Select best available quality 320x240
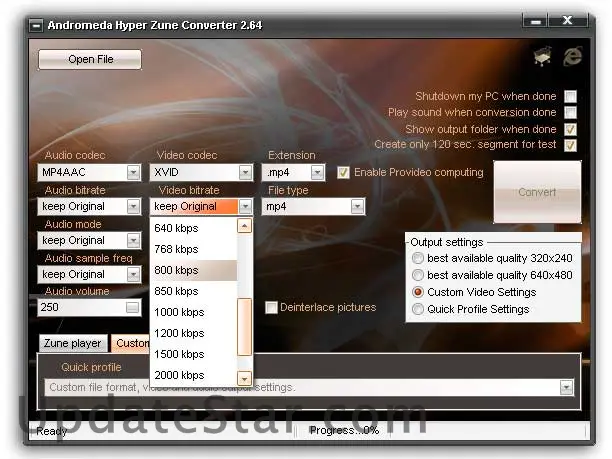 (418, 258)
